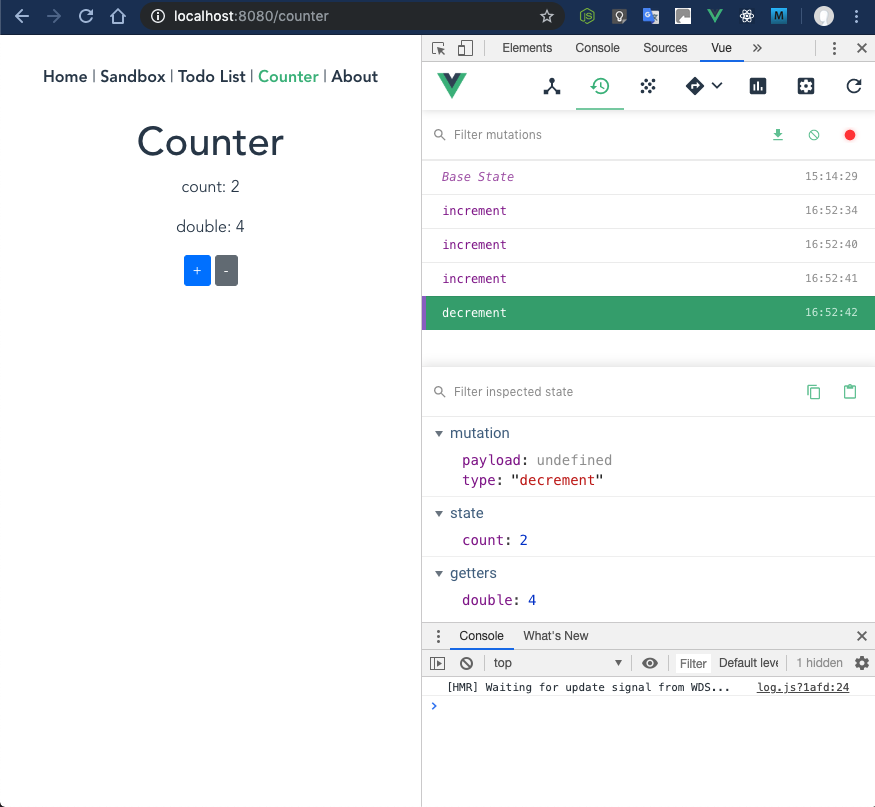Toggle the console Filter button
Viewport: 875px width, 807px height.
coord(692,662)
